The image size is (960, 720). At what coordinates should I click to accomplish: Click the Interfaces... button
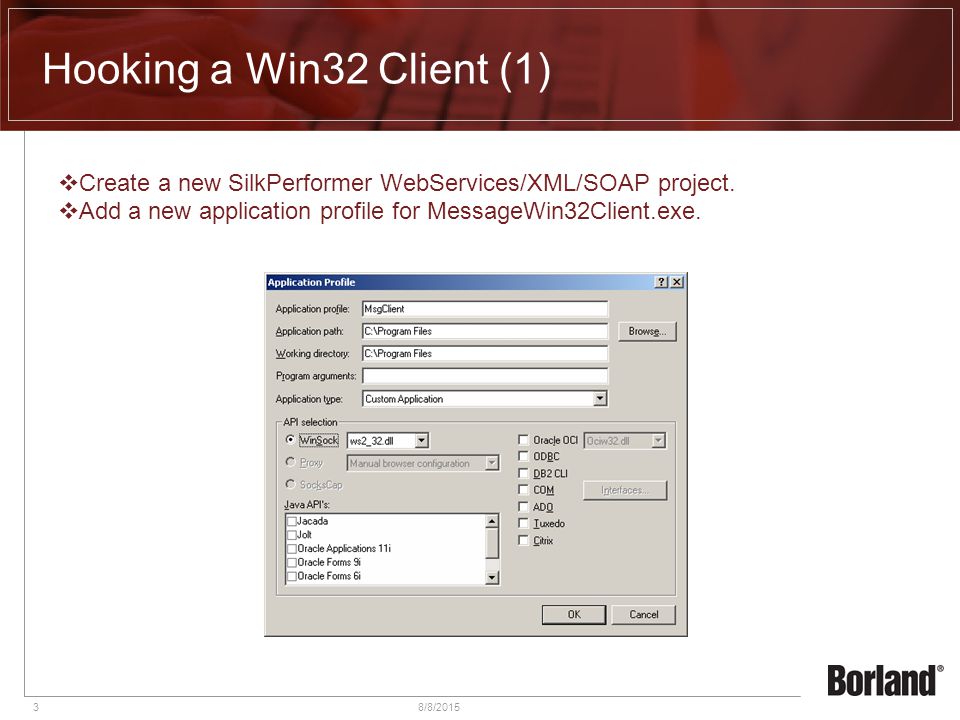(625, 490)
